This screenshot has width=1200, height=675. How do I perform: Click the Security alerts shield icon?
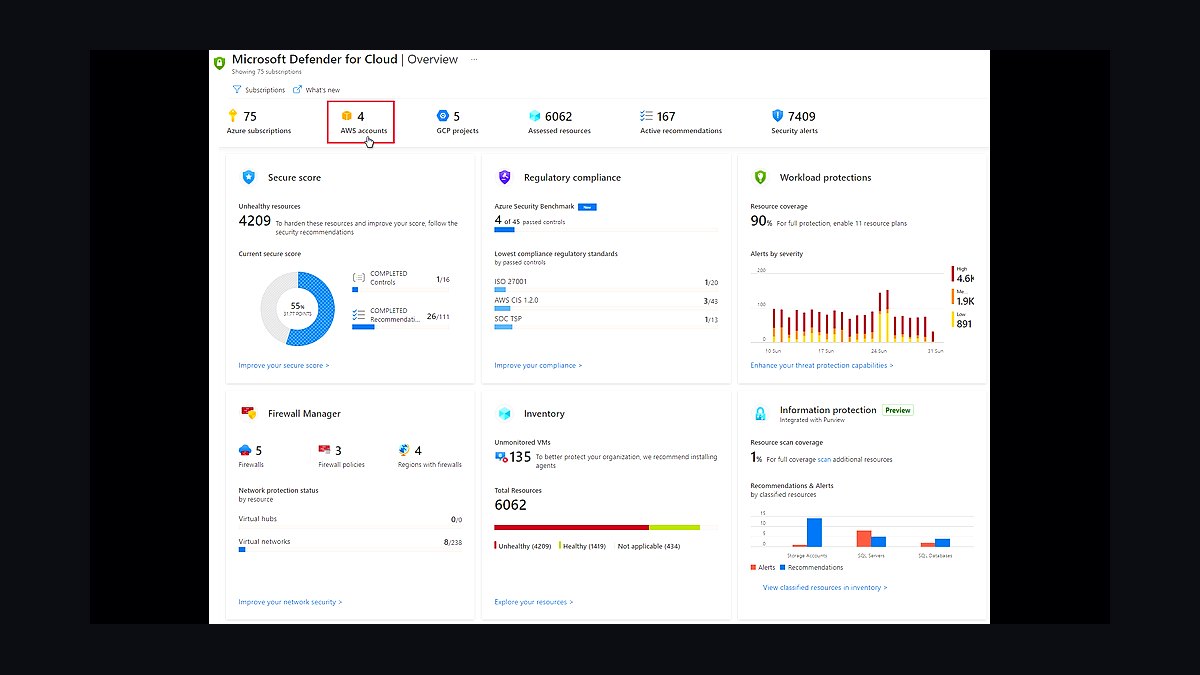pos(778,116)
